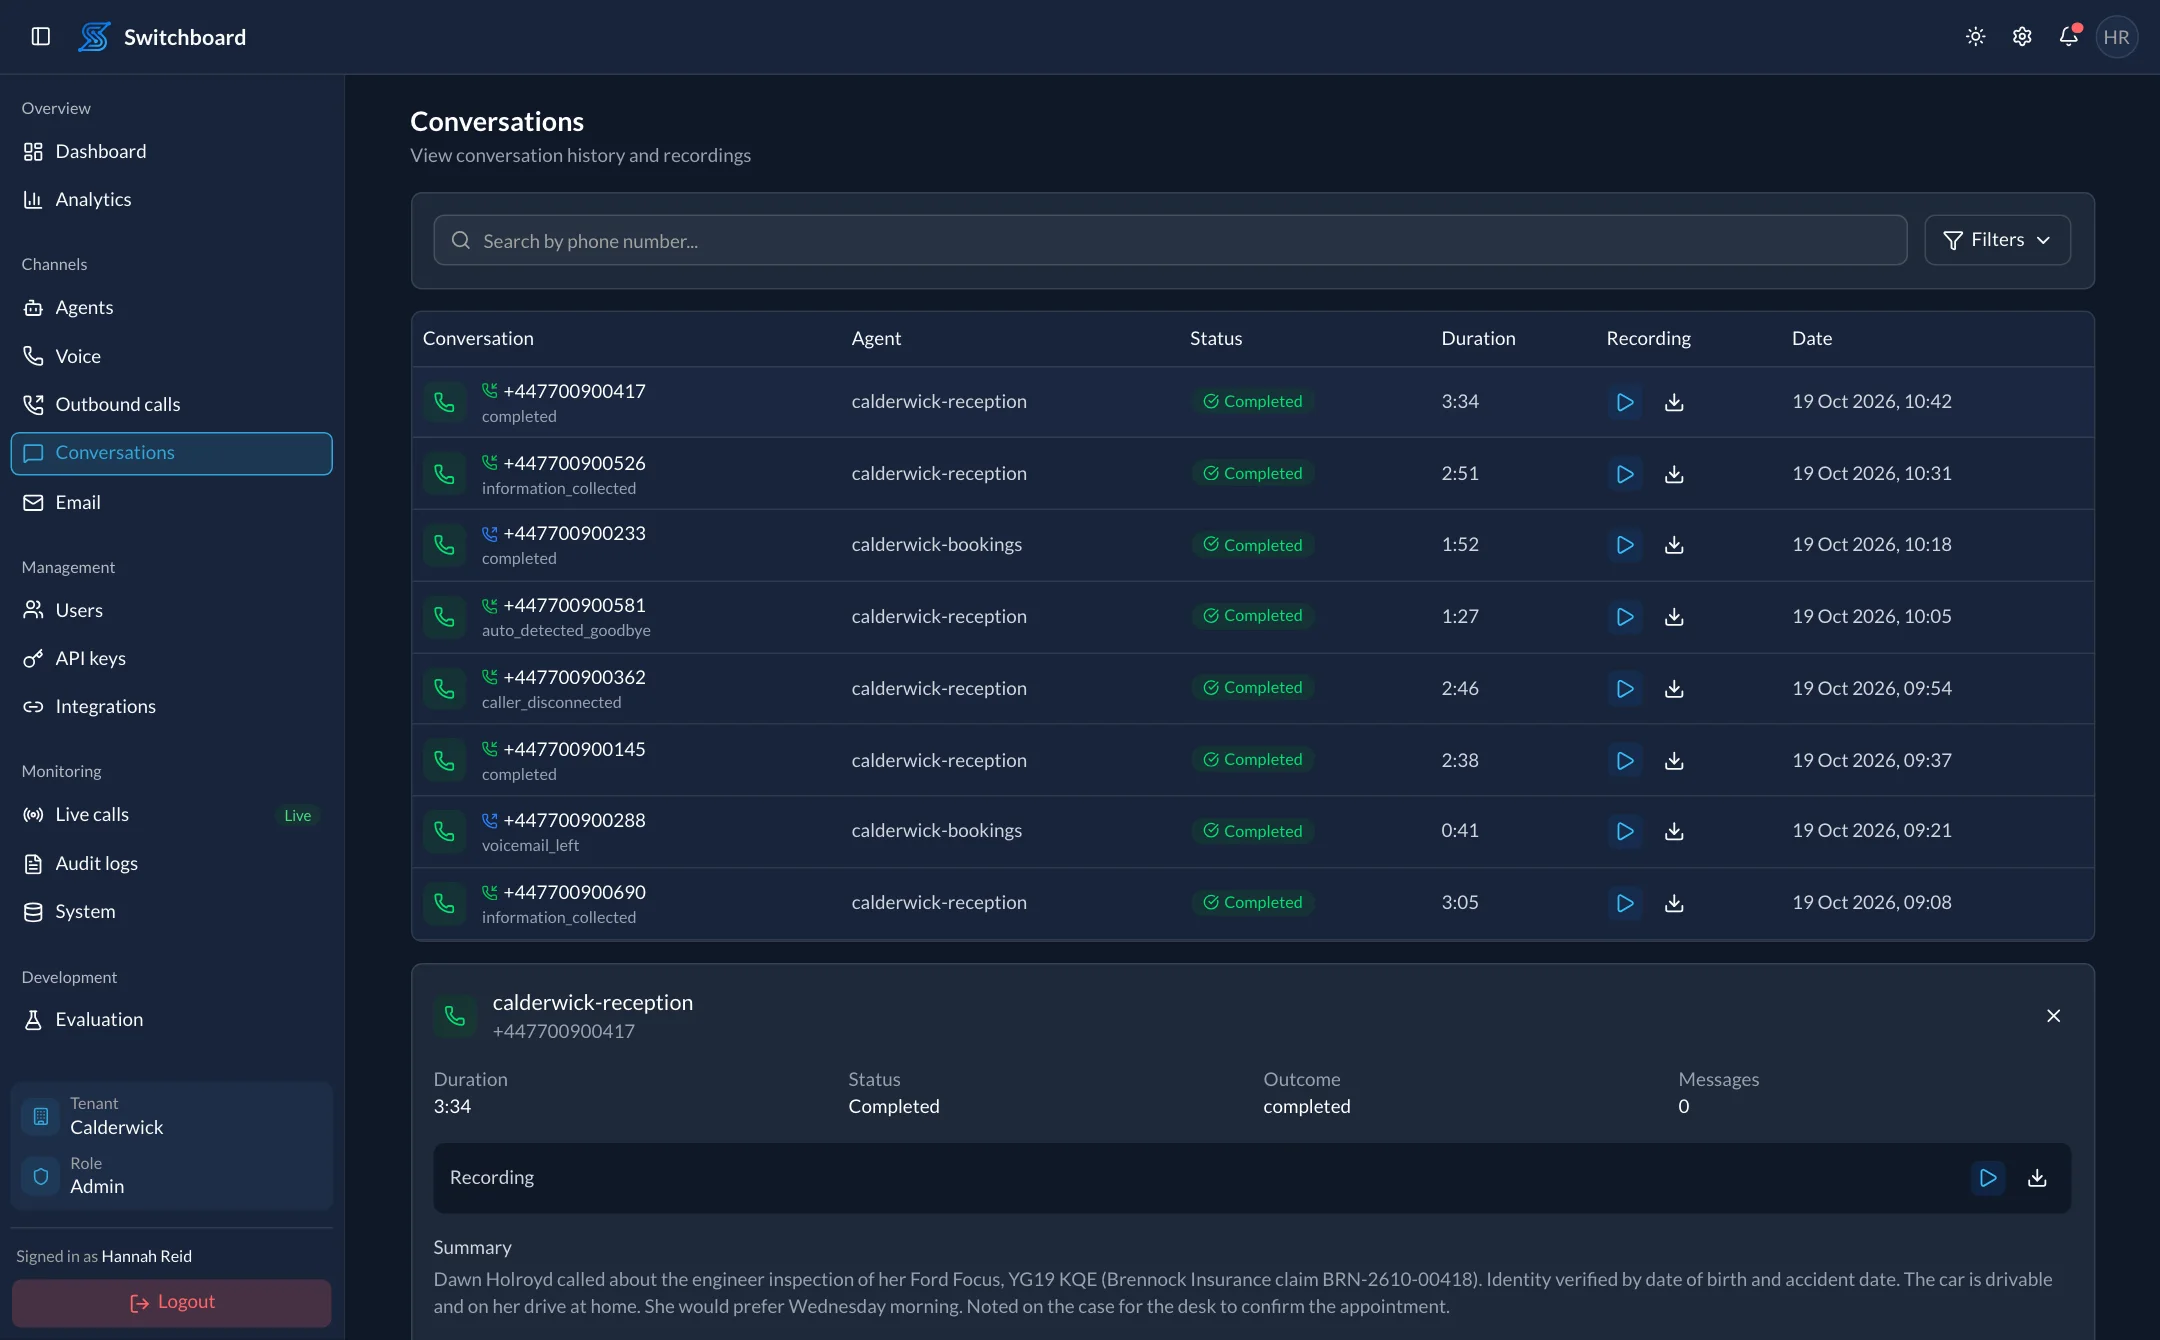Viewport: 2160px width, 1340px height.
Task: Play recording for +447700900417 row
Action: coord(1625,402)
